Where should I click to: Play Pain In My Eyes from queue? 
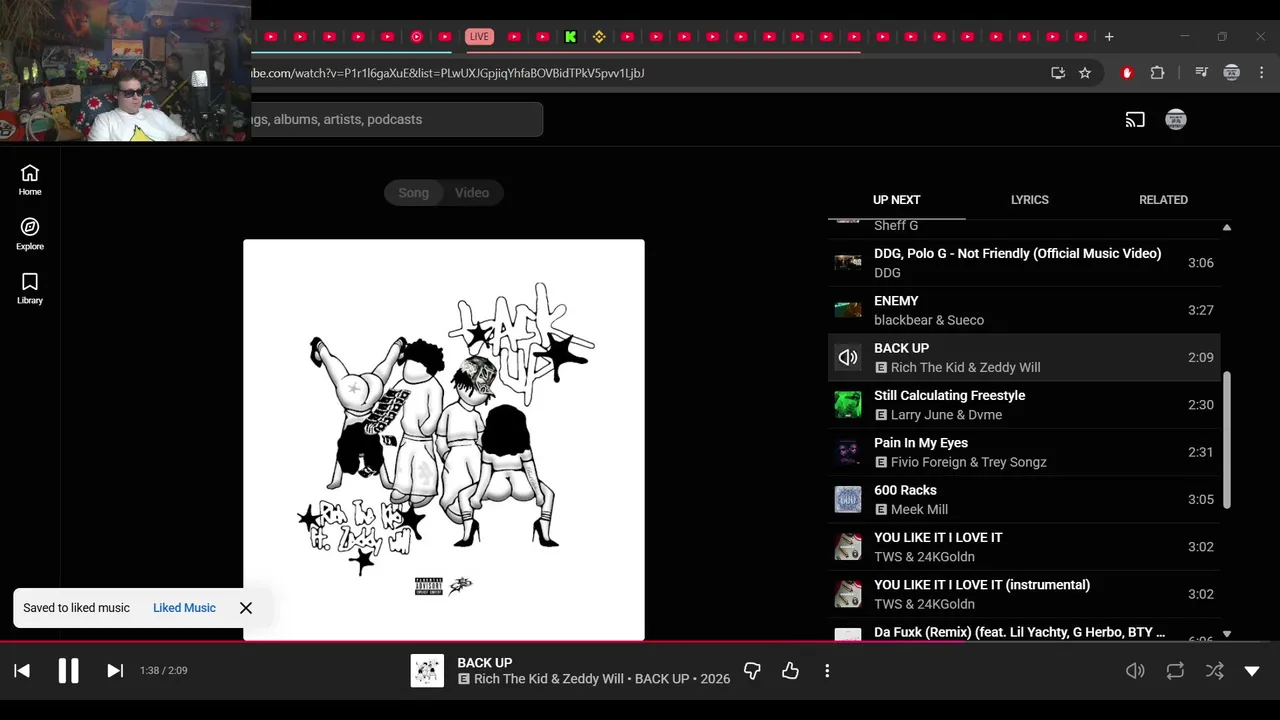click(x=1024, y=452)
